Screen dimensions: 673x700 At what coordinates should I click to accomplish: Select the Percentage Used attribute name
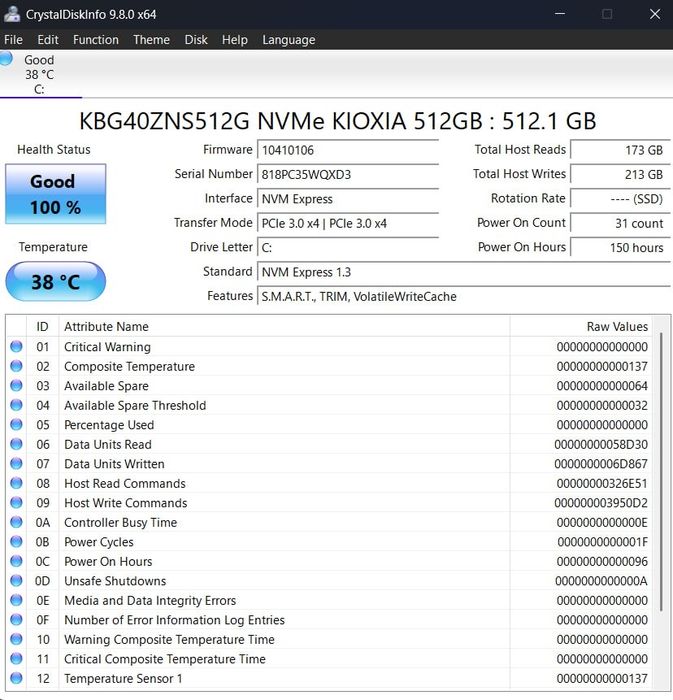tap(109, 425)
